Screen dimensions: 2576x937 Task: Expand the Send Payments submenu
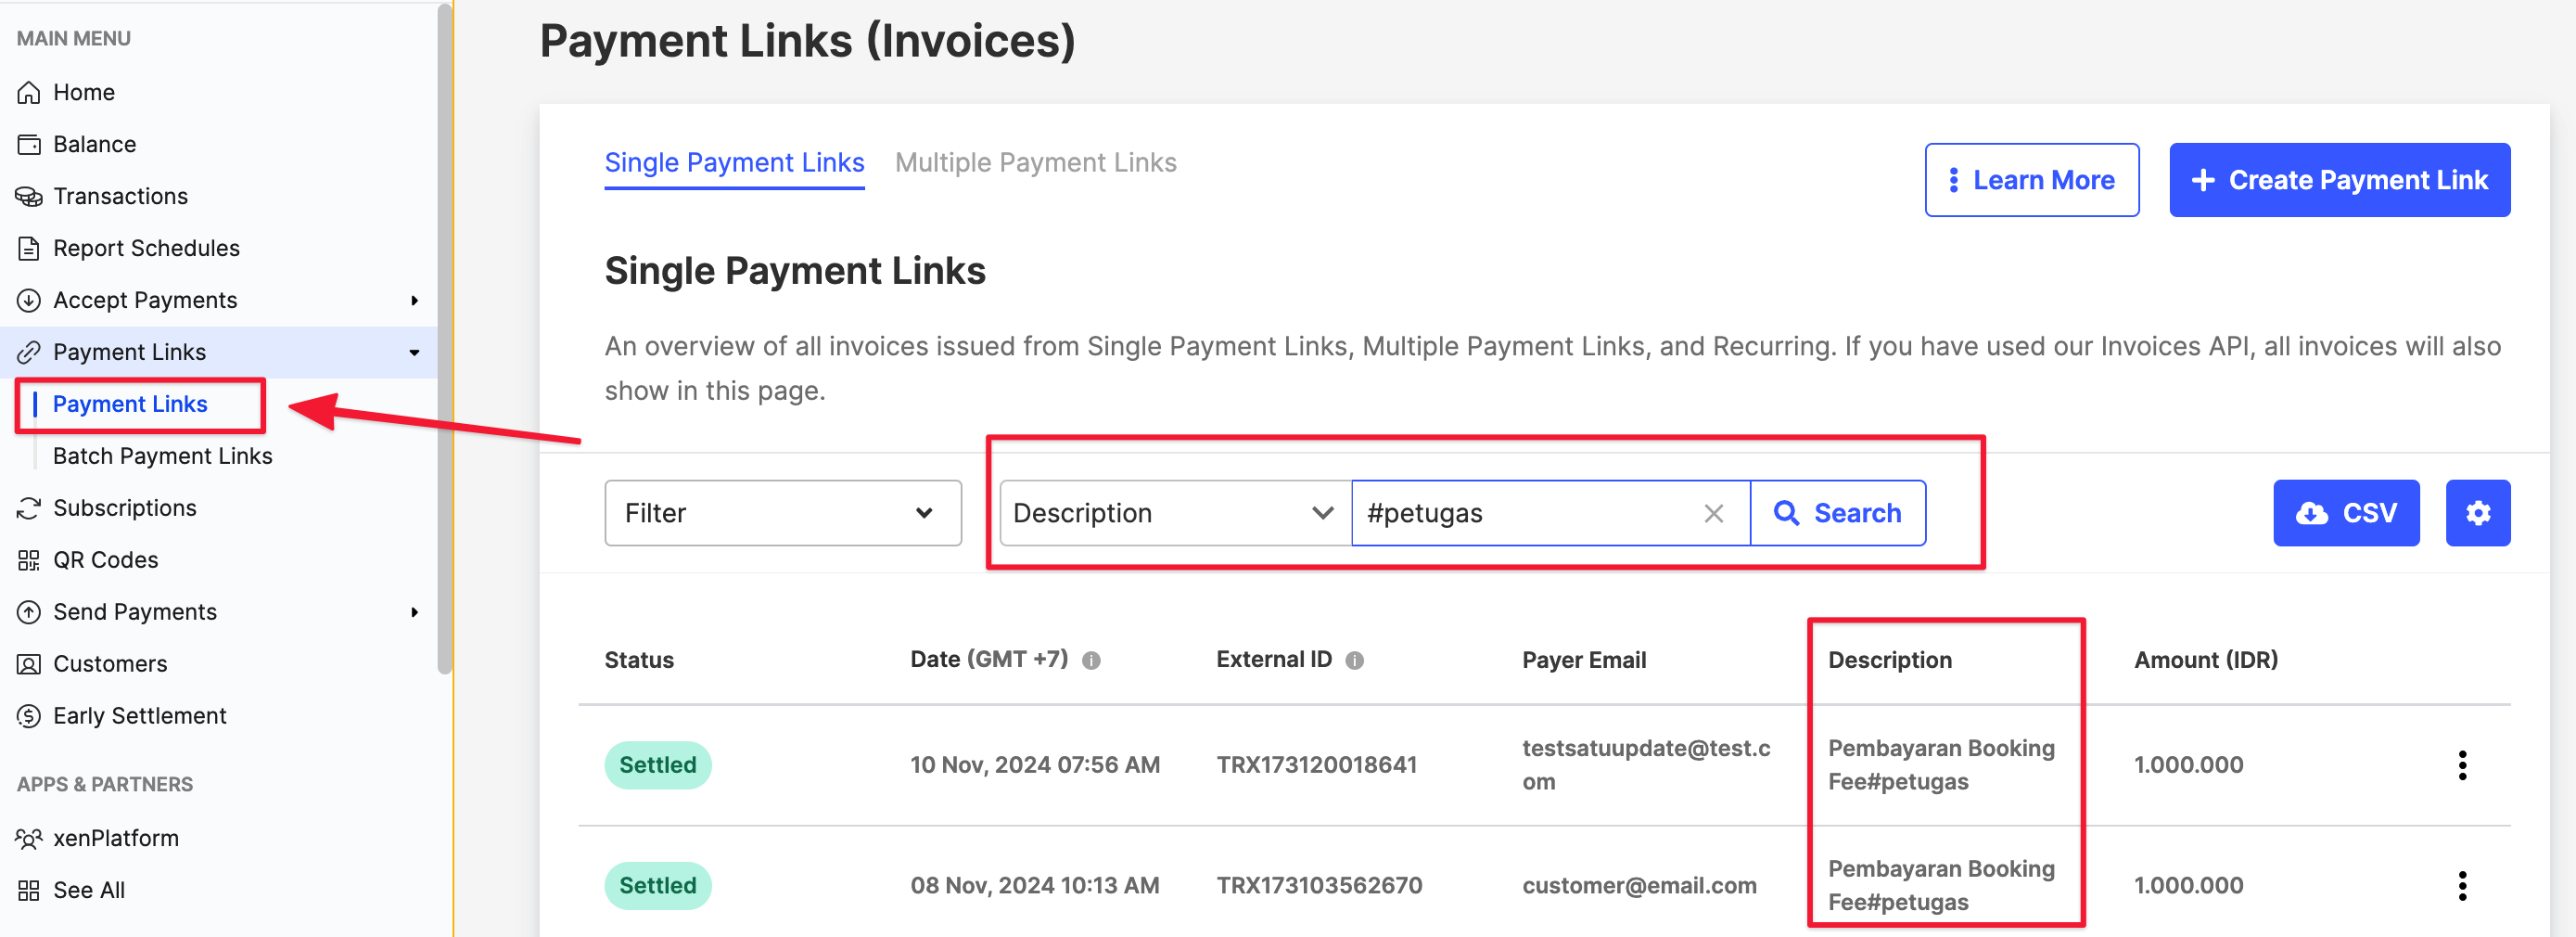pyautogui.click(x=414, y=612)
